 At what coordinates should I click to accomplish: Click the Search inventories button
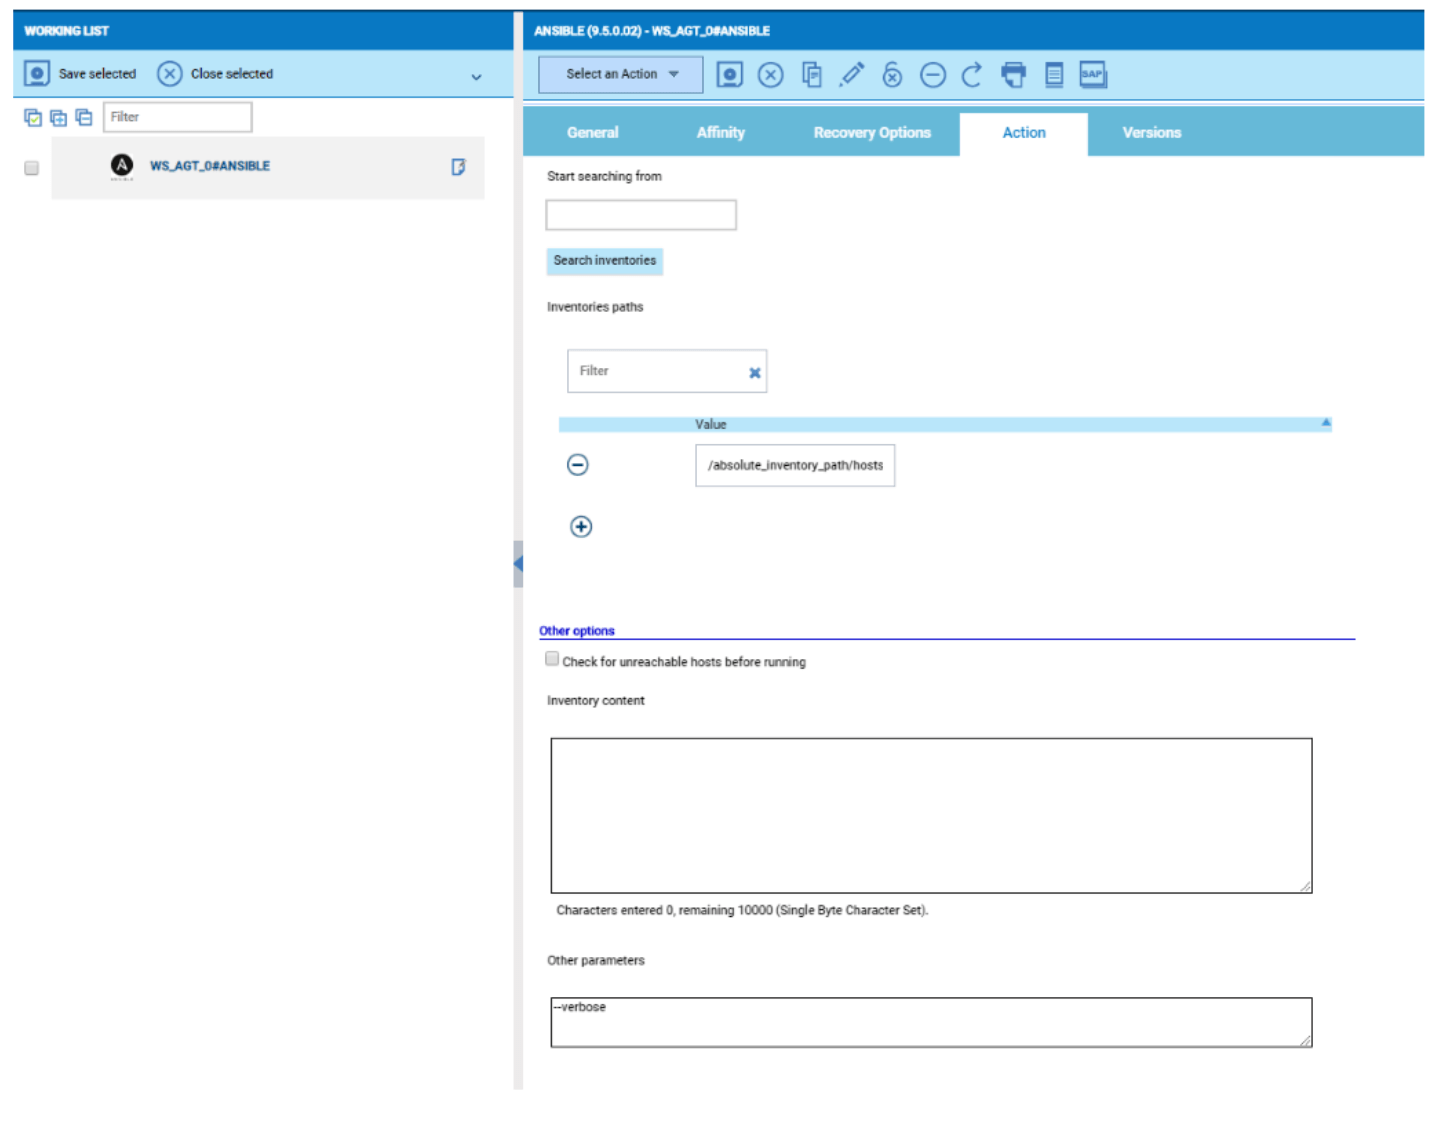(x=604, y=261)
